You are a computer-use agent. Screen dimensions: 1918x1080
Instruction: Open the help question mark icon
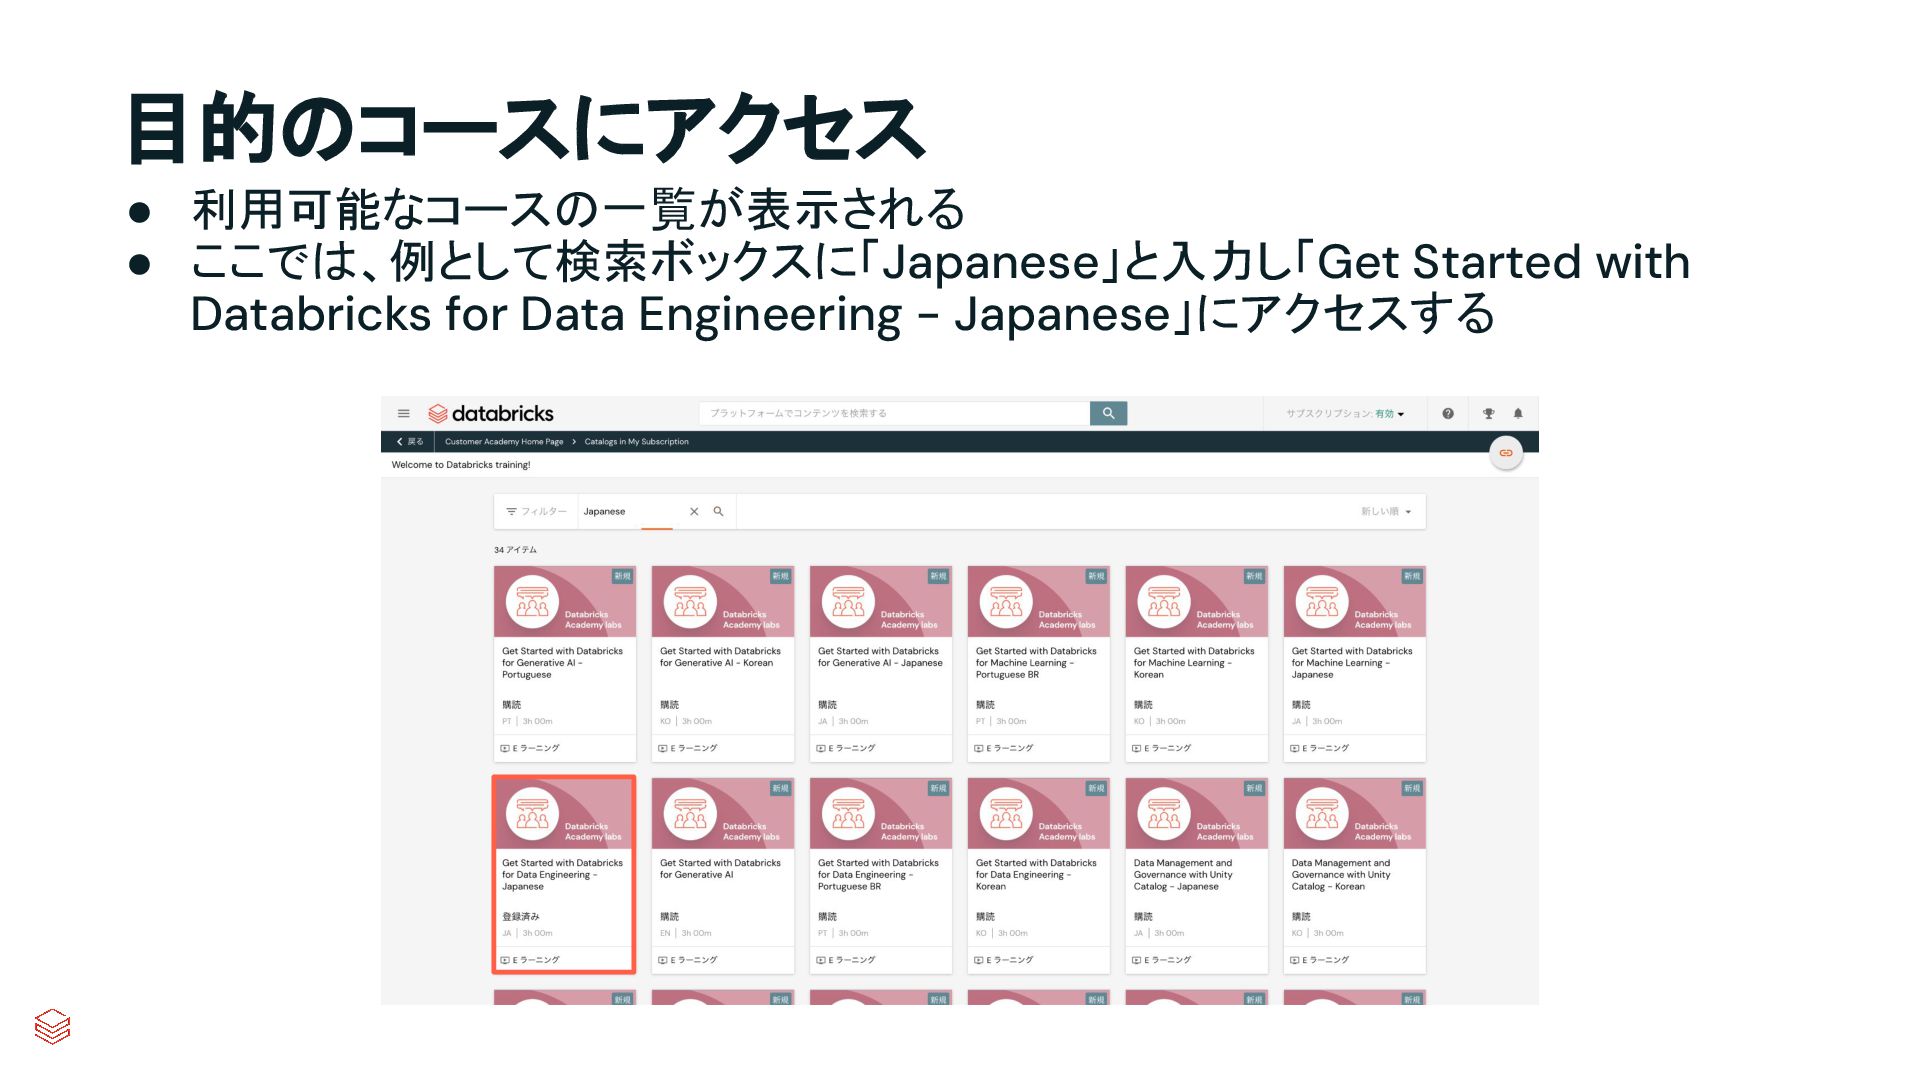(x=1447, y=413)
